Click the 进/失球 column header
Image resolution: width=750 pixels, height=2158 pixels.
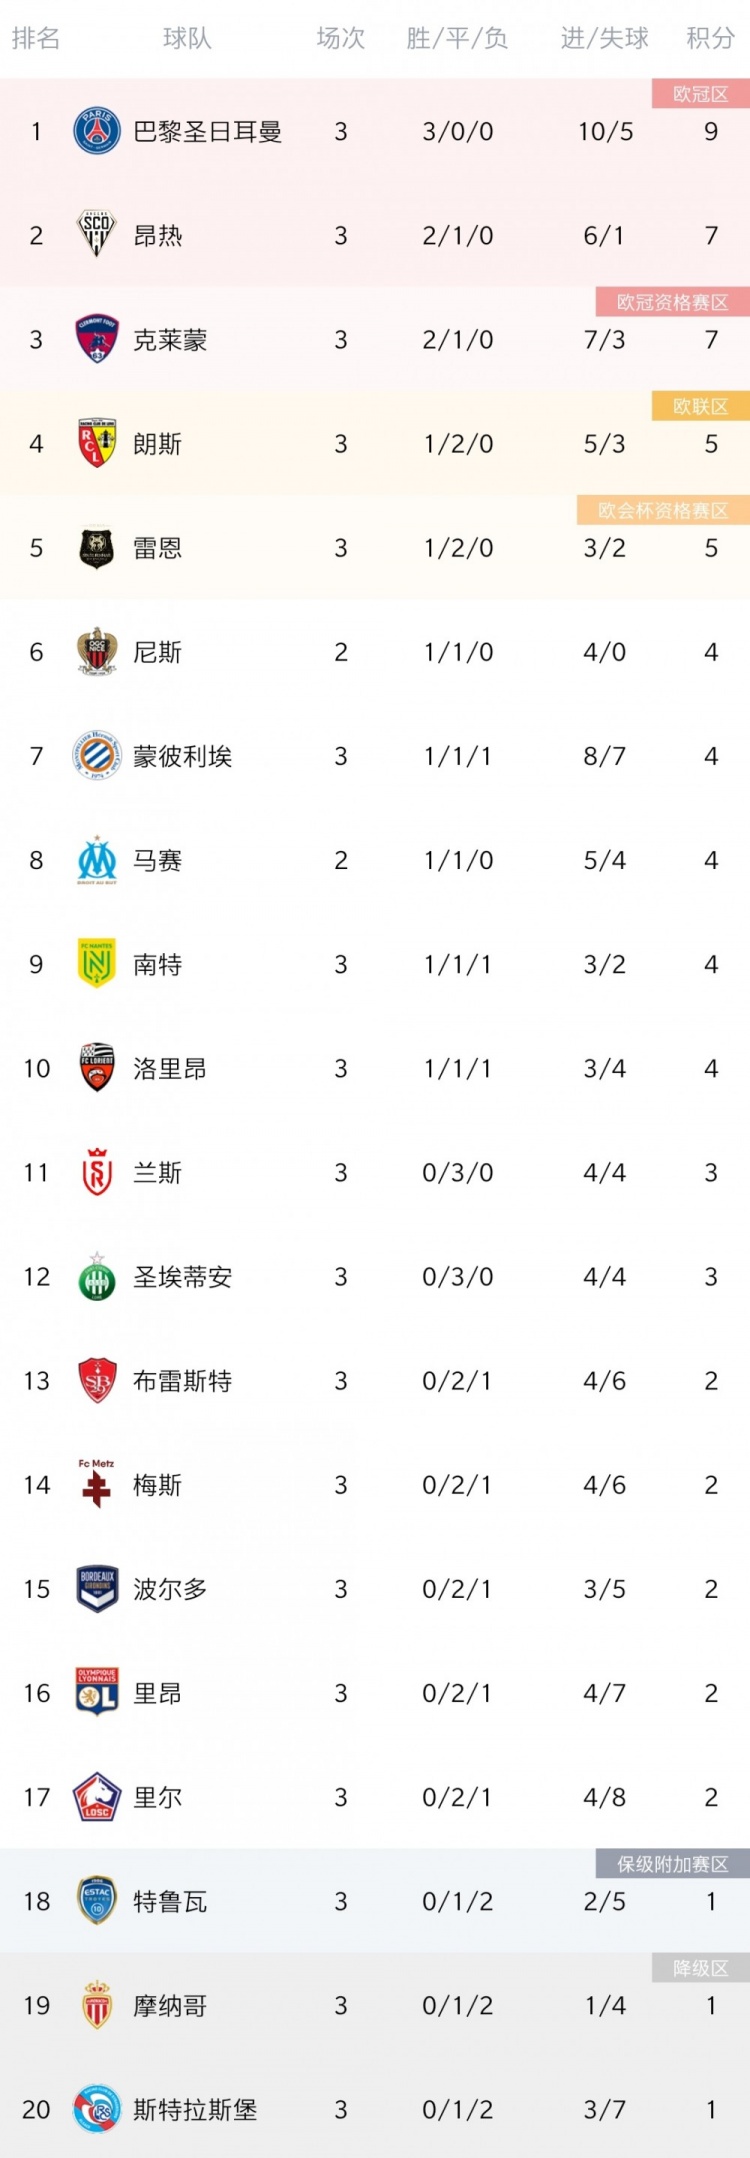point(605,39)
